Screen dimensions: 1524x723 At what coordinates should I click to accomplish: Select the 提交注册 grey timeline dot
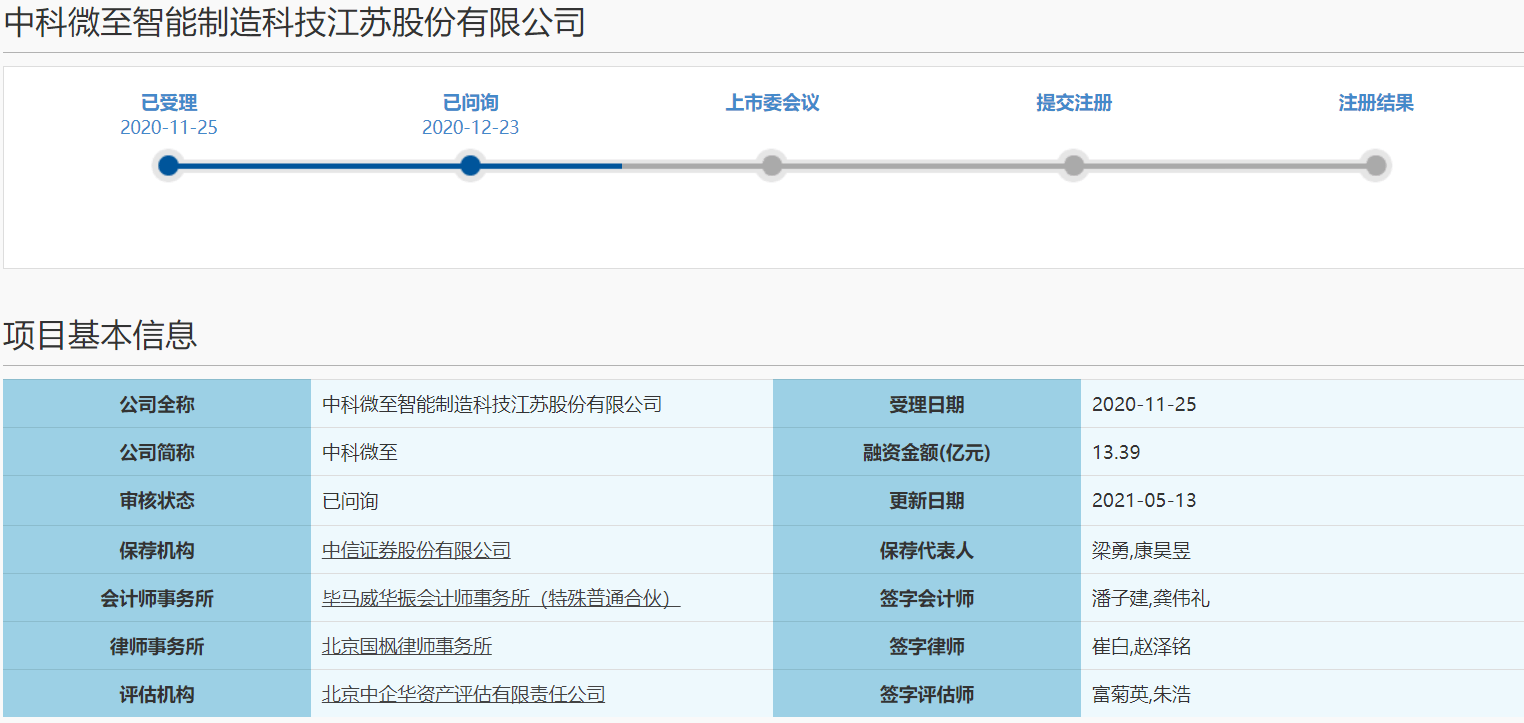pyautogui.click(x=1074, y=165)
